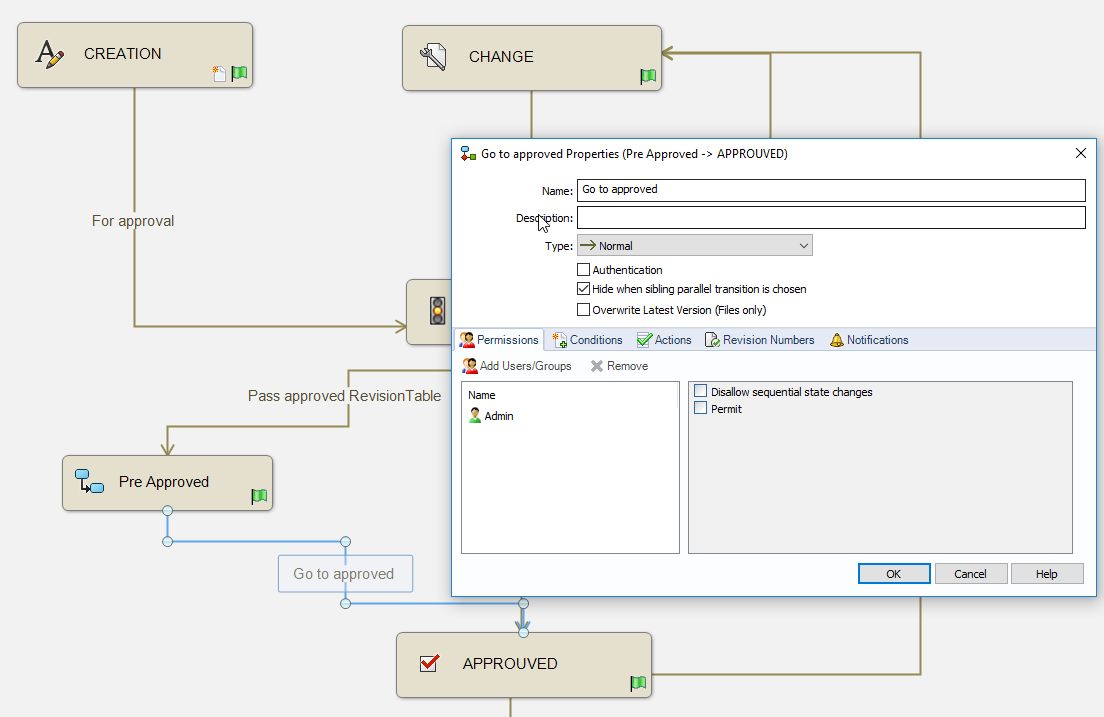
Task: Open the Type dropdown showing Normal
Action: click(x=695, y=246)
